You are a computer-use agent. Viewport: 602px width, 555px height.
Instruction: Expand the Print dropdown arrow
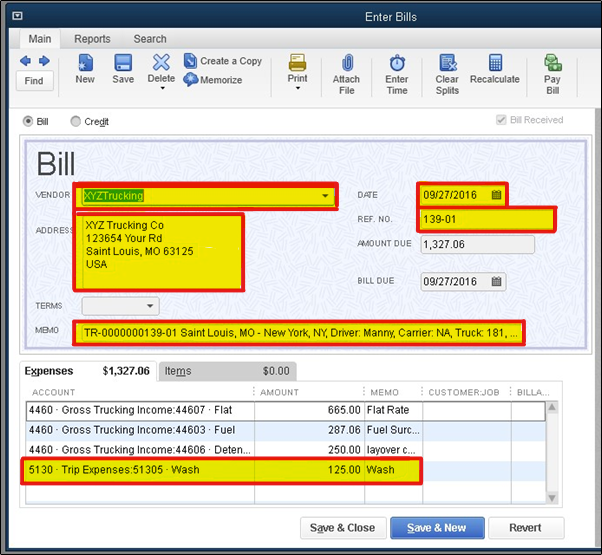click(x=297, y=89)
